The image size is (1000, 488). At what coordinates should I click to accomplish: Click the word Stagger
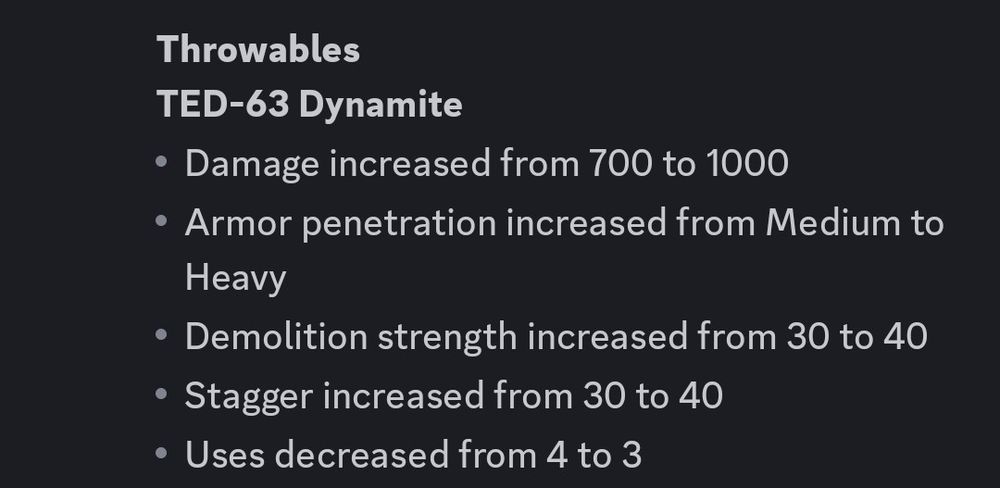click(249, 397)
